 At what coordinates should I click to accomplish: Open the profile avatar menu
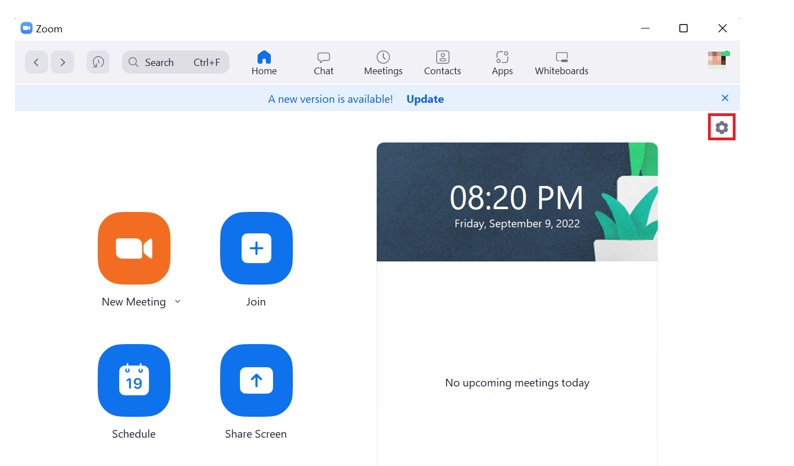tap(717, 59)
